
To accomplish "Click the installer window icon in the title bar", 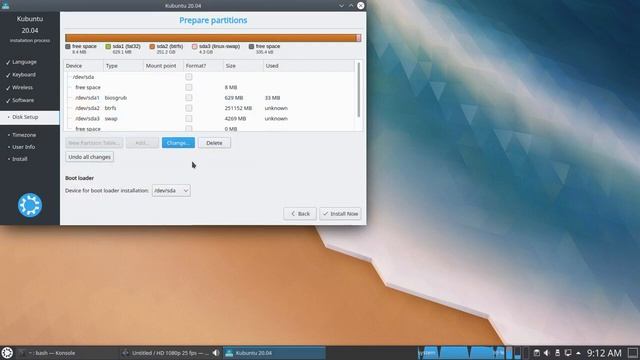I will tap(5, 5).
